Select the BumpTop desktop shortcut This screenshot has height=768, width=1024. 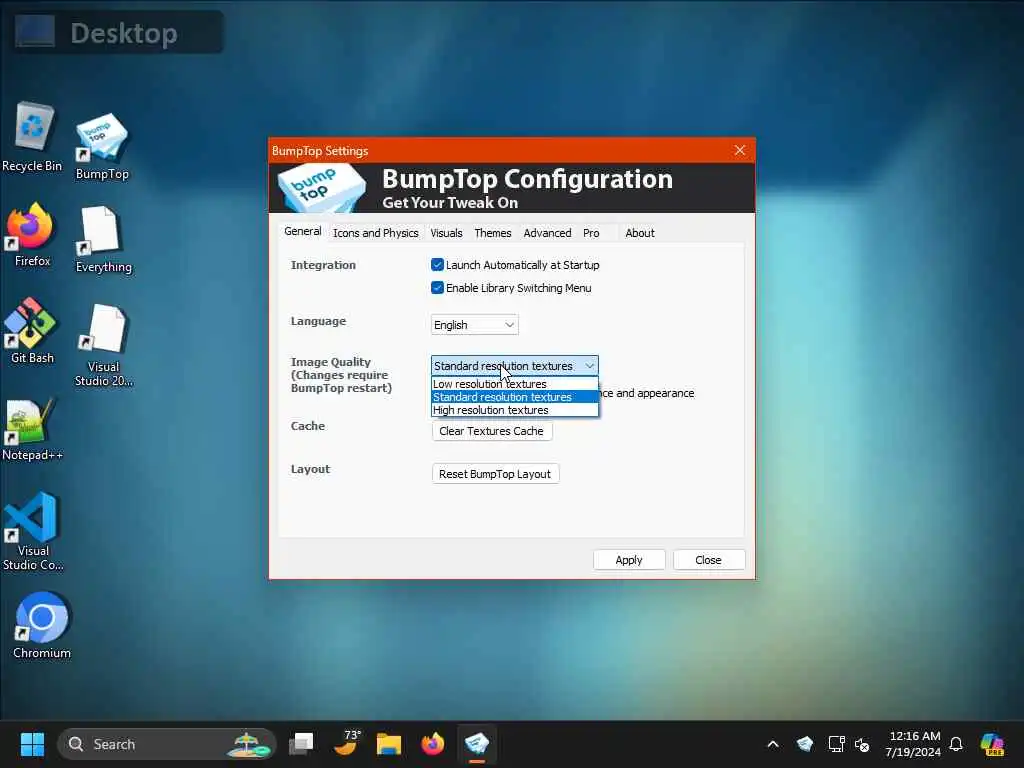coord(102,147)
